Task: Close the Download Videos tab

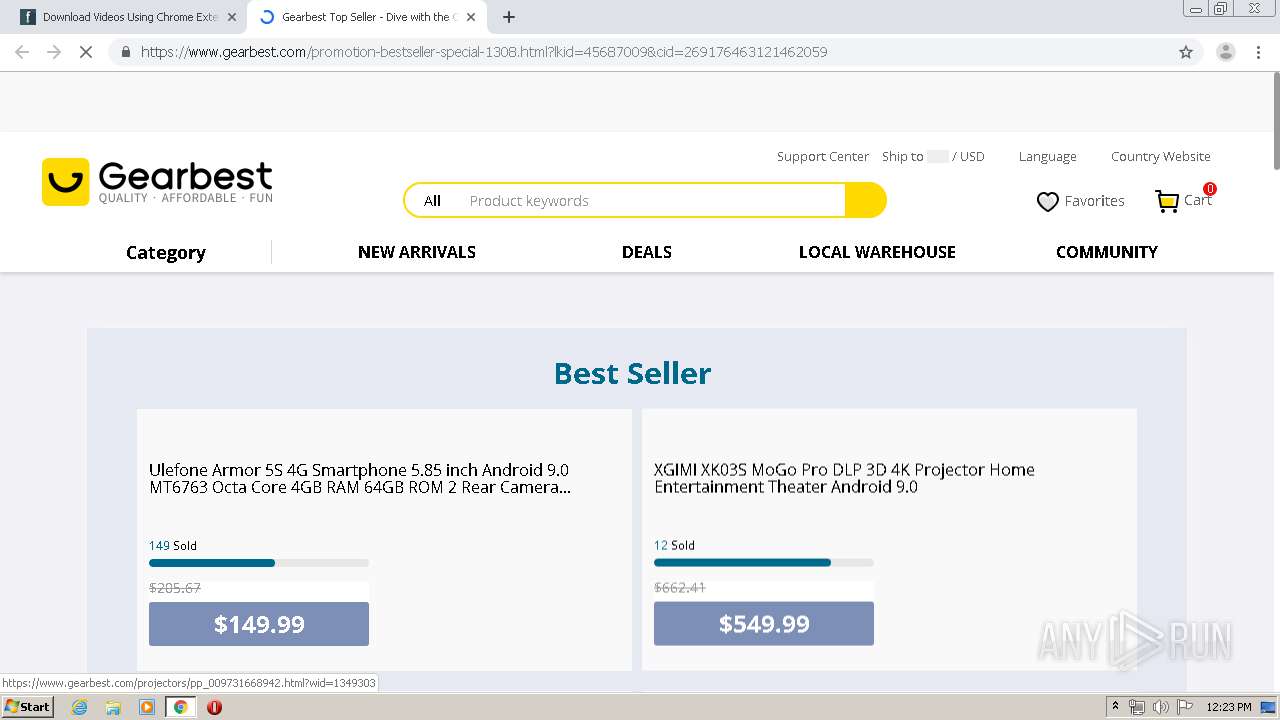Action: point(232,17)
